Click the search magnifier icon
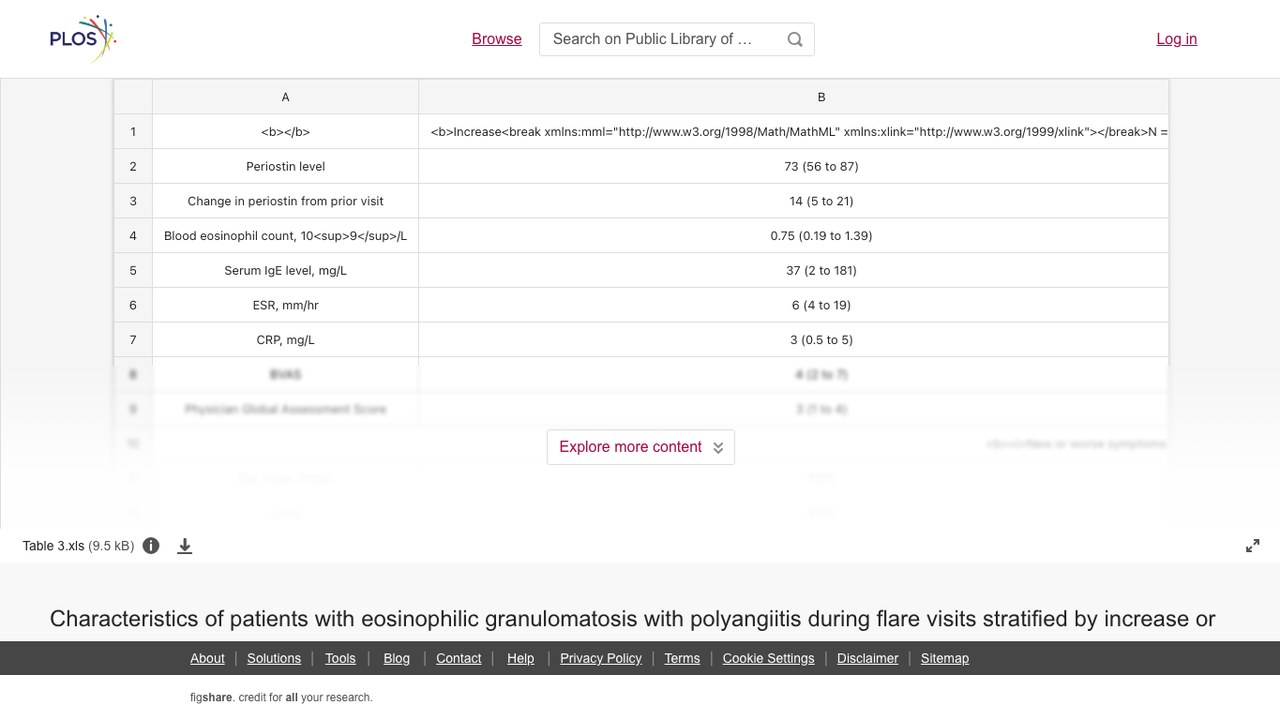Image resolution: width=1280 pixels, height=720 pixels. [x=795, y=39]
